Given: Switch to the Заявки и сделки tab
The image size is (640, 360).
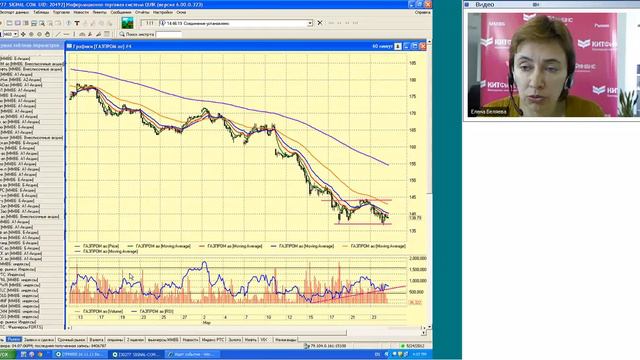Looking at the screenshot, I should (39, 339).
